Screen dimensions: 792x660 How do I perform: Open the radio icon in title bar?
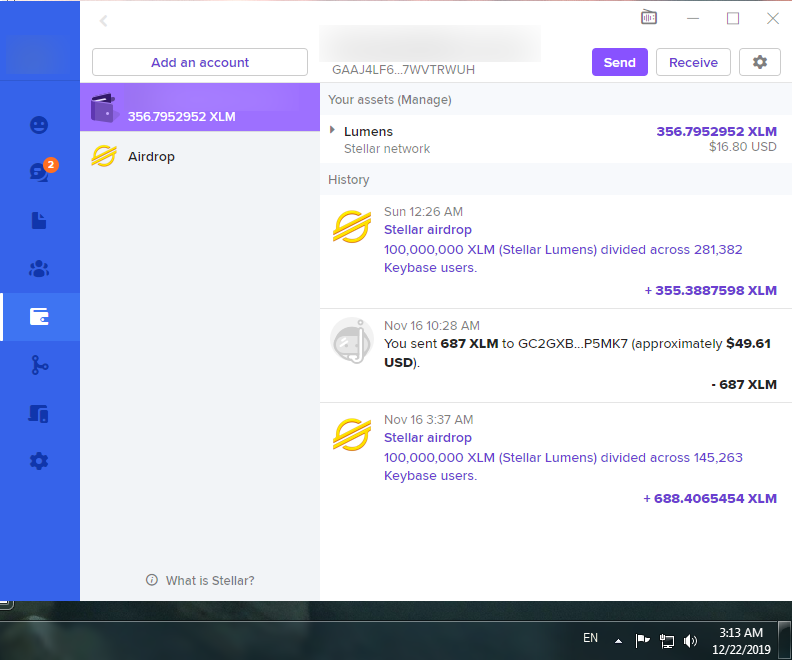point(649,18)
